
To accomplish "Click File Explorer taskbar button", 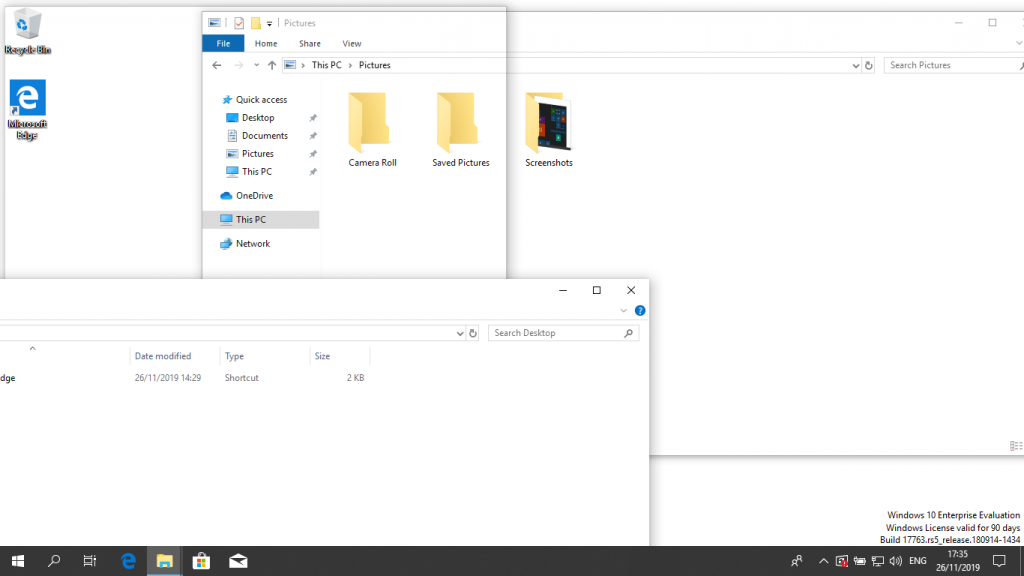I will [x=165, y=561].
